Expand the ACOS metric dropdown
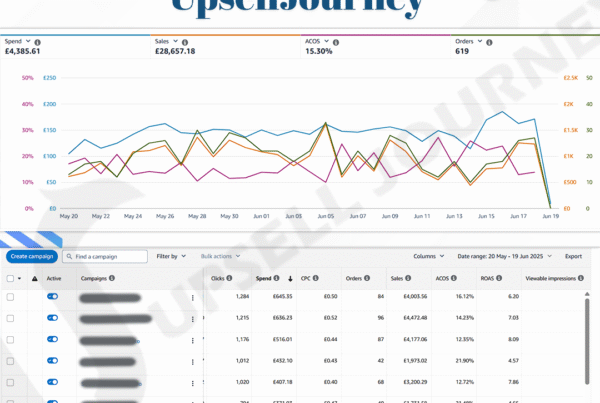The image size is (600, 403). [326, 41]
